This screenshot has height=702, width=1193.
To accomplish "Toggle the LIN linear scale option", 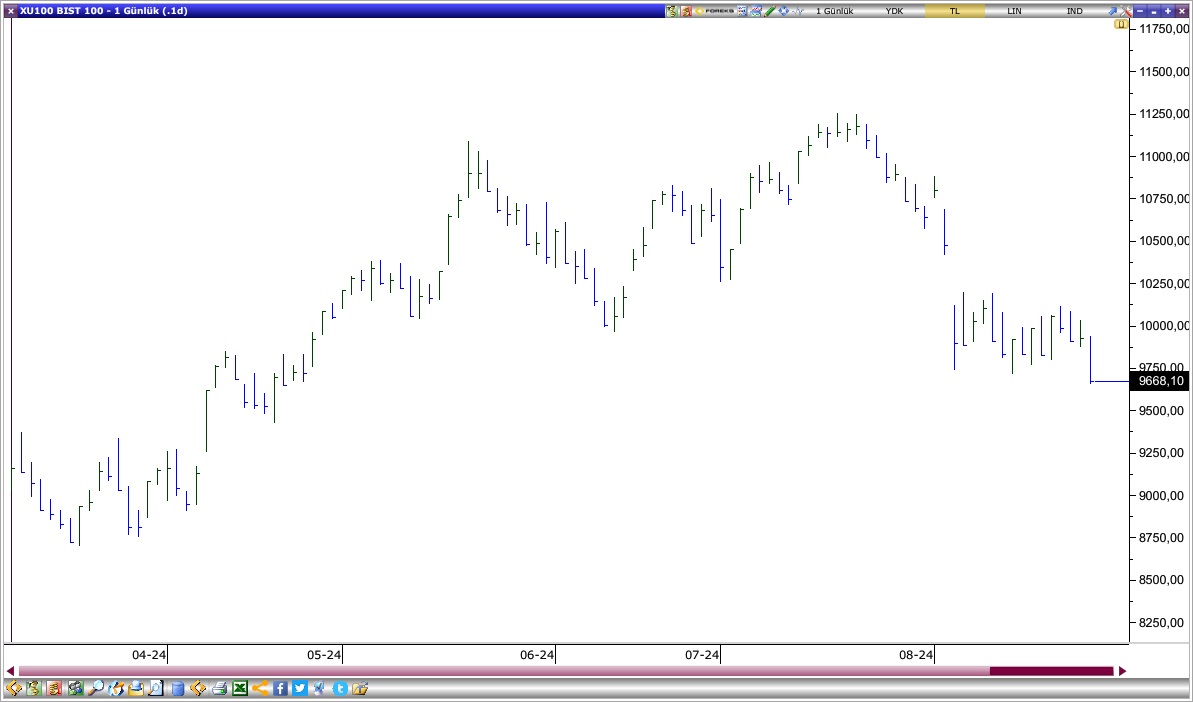I will pos(1014,10).
